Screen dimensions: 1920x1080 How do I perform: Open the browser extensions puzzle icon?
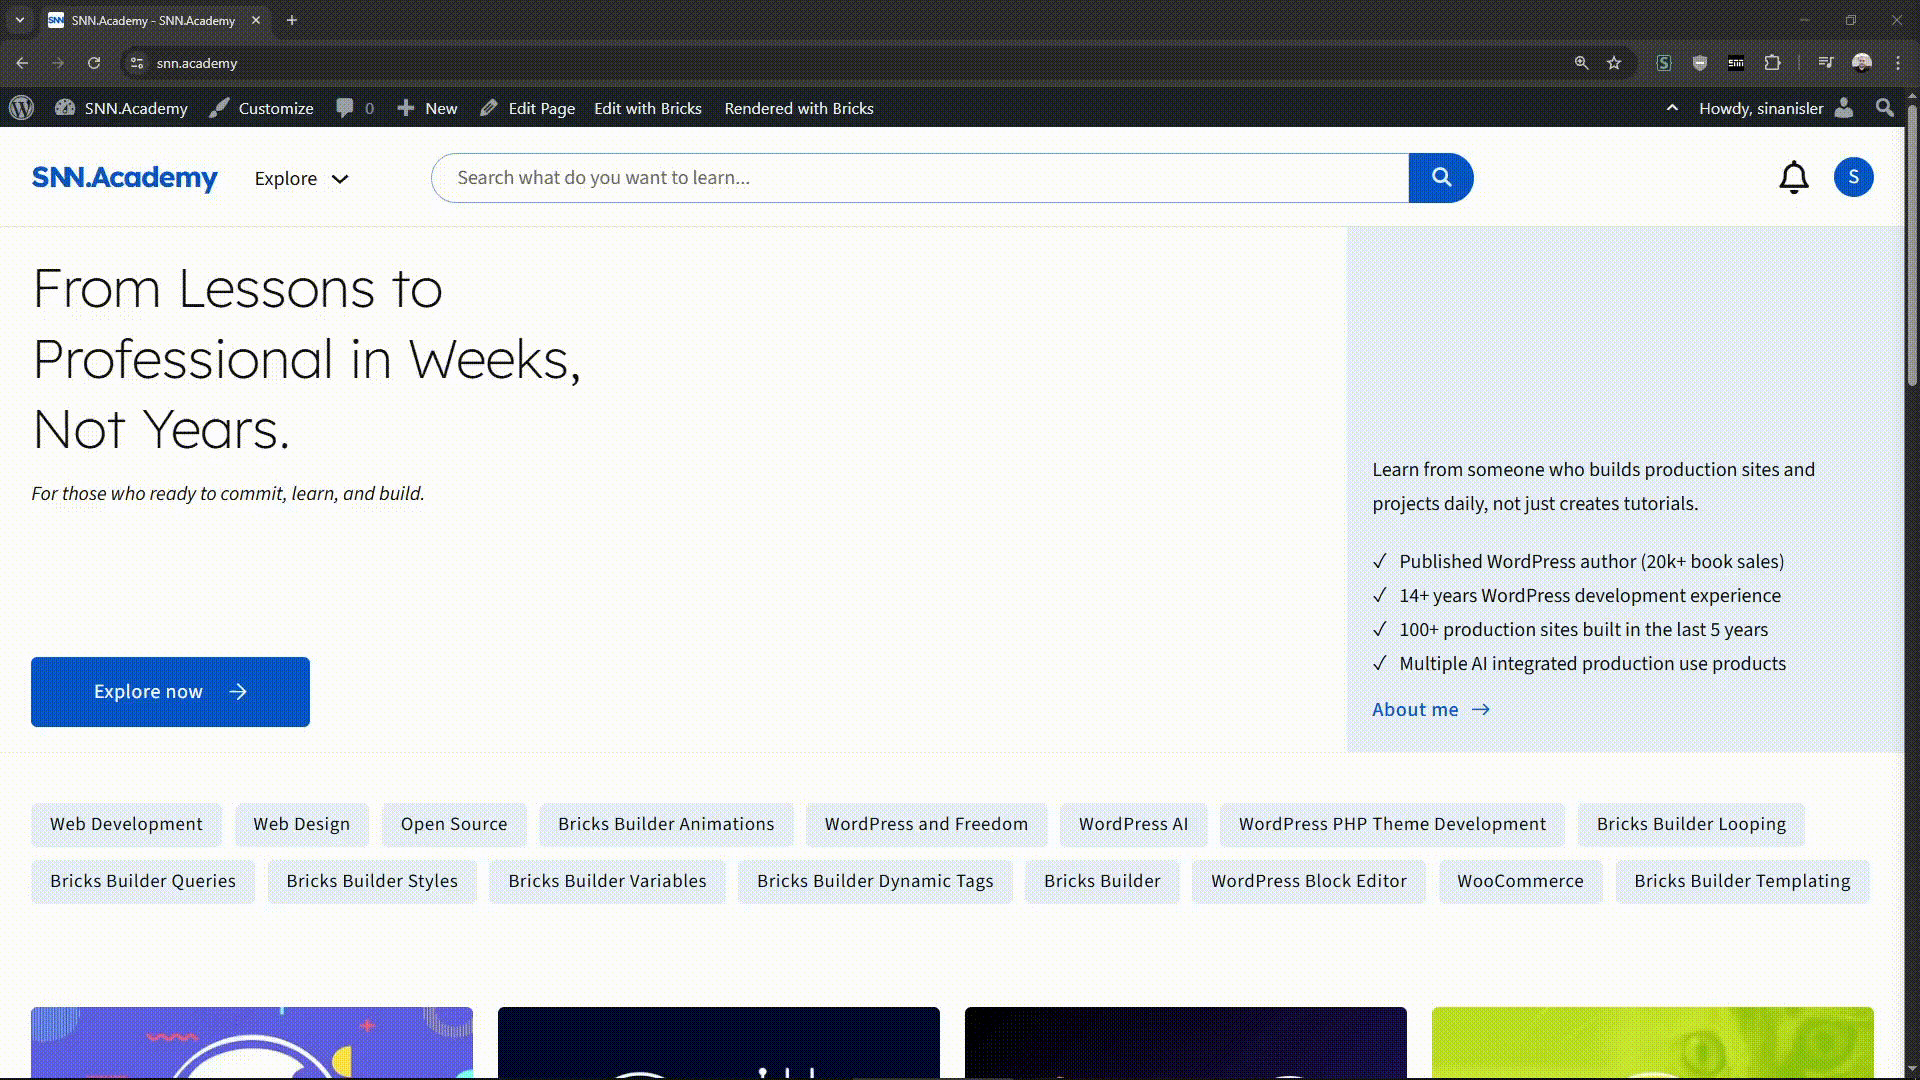pos(1772,63)
